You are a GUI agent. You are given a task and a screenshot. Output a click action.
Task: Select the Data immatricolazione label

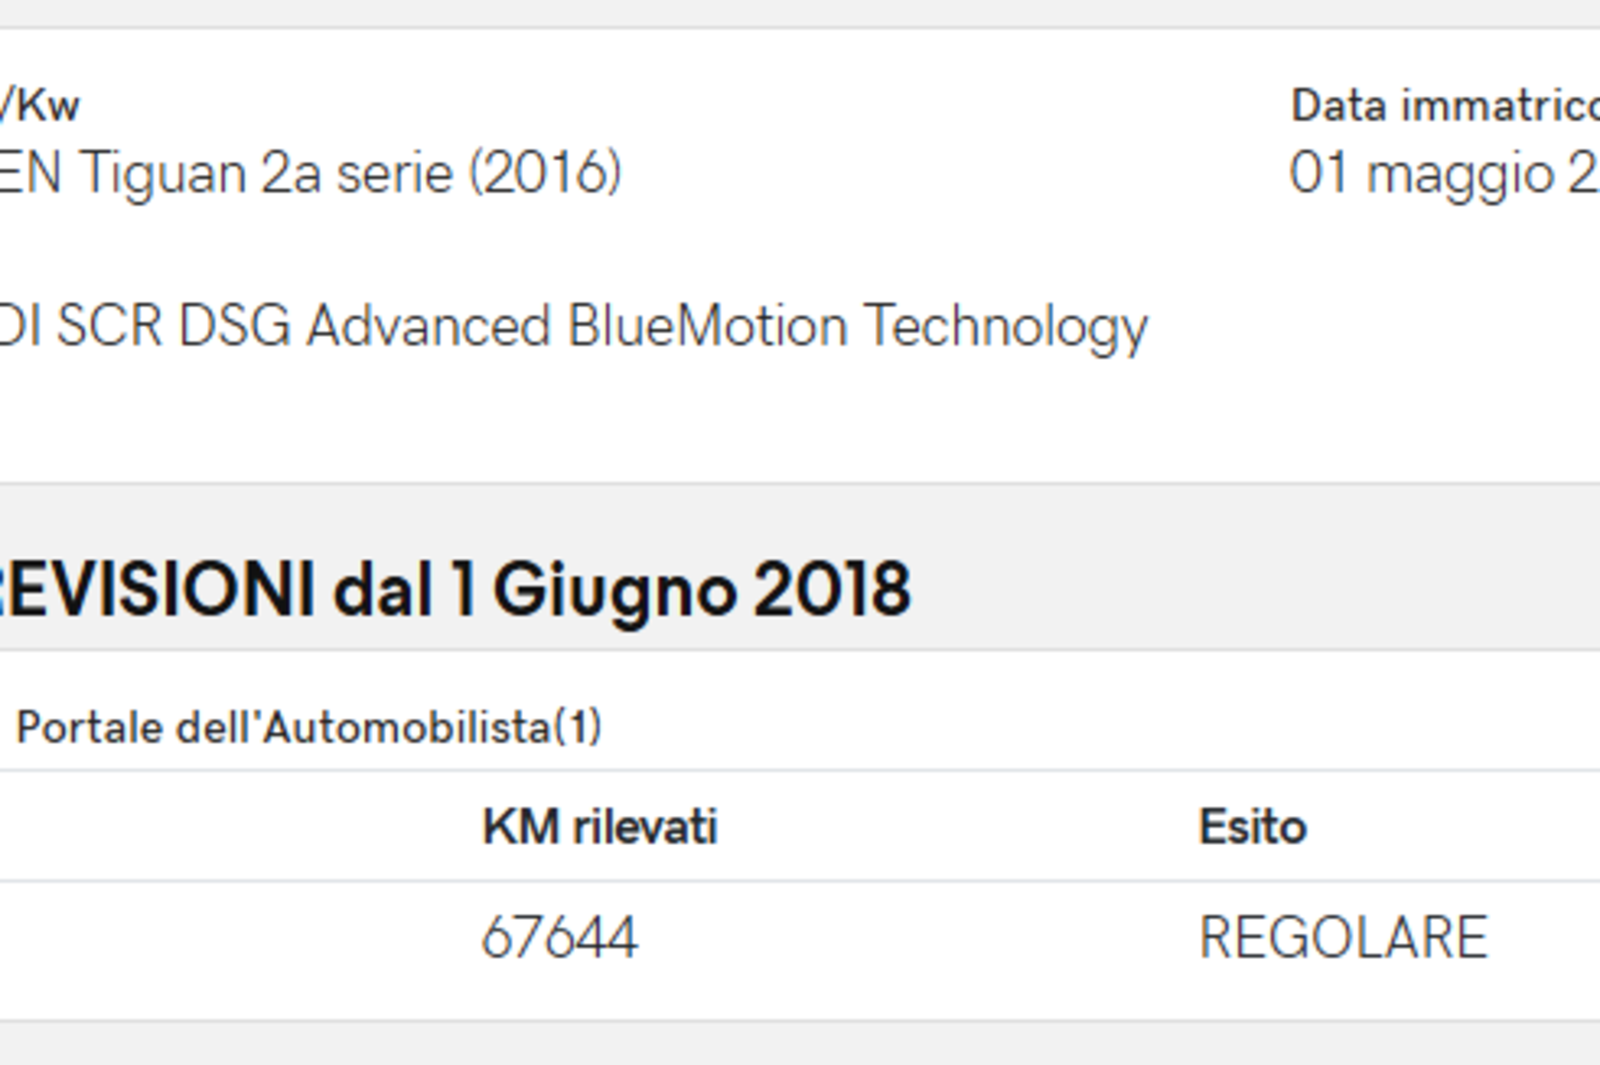[x=1445, y=105]
